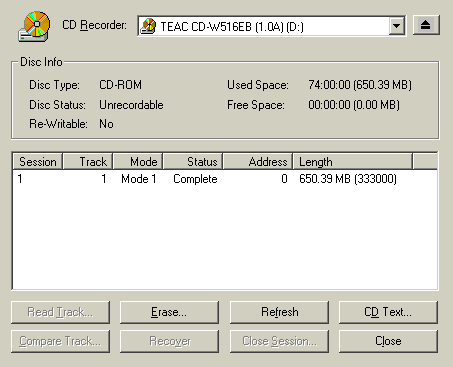Image resolution: width=453 pixels, height=367 pixels.
Task: Click the Close Session... button
Action: tap(279, 341)
